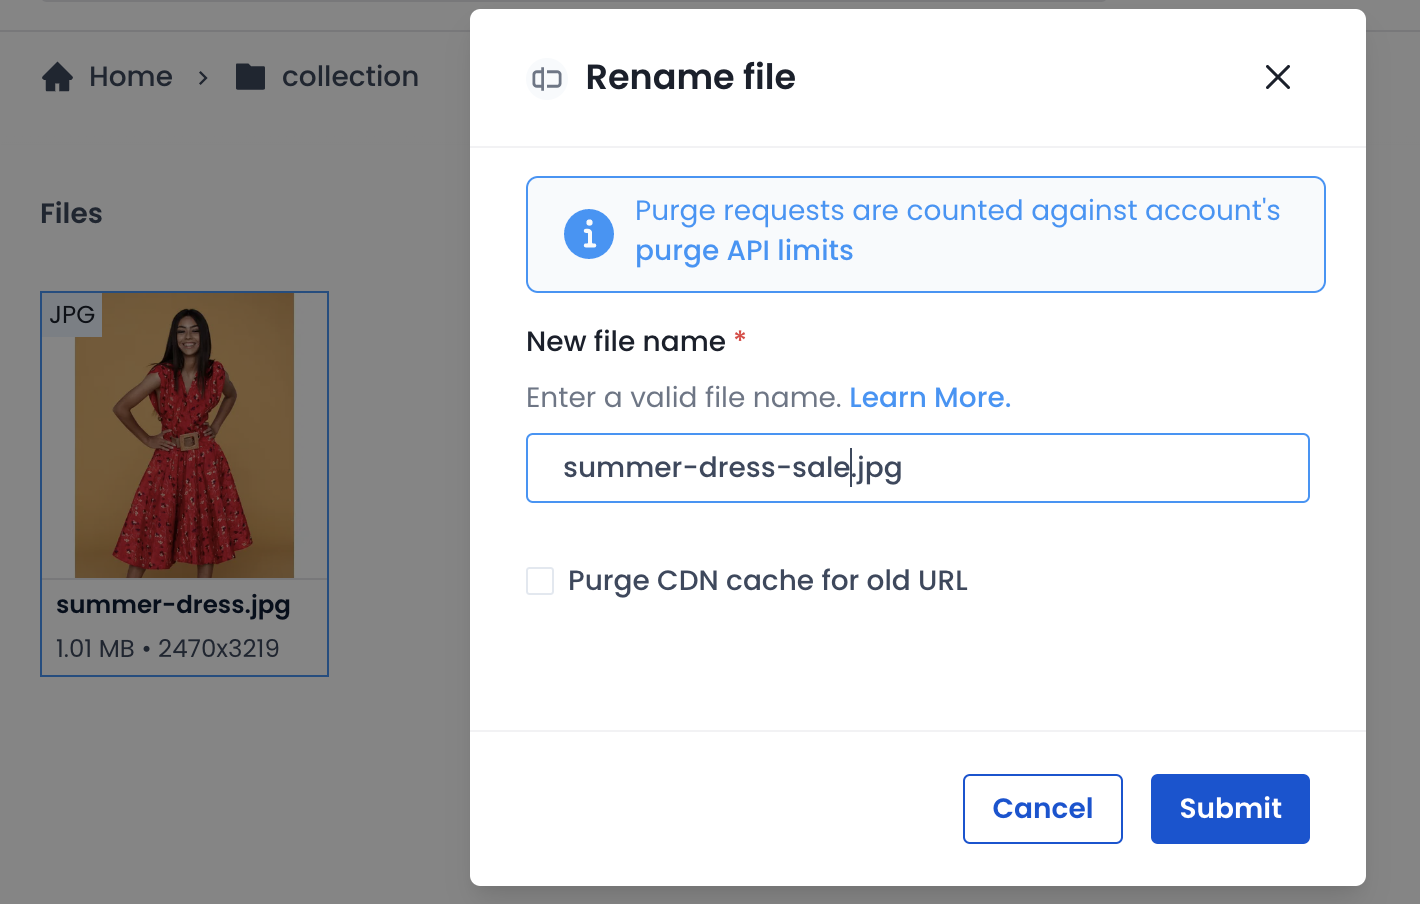Click the file size and dimensions text
Viewport: 1420px width, 904px height.
(x=168, y=649)
